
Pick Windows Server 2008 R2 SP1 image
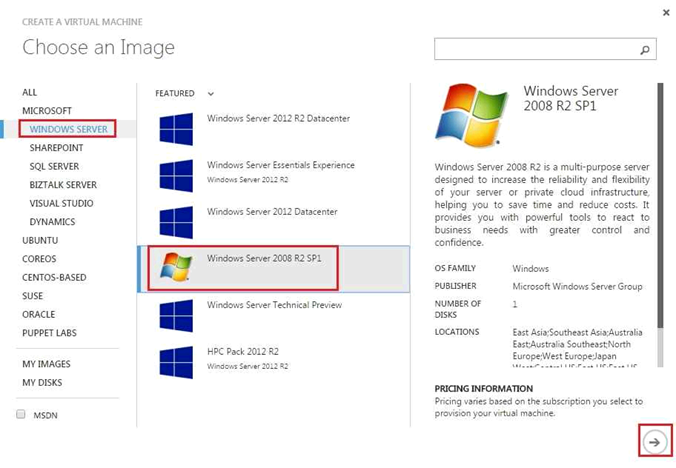tap(273, 269)
